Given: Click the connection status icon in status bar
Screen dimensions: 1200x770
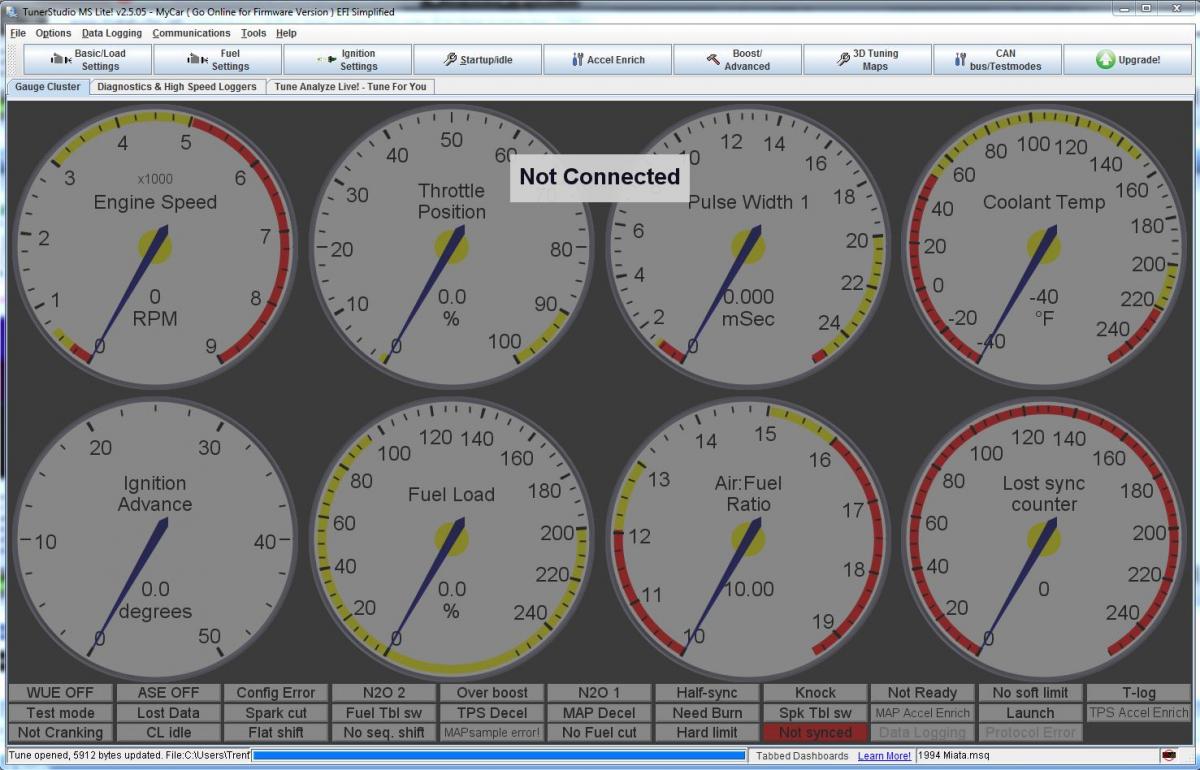Looking at the screenshot, I should point(1169,755).
